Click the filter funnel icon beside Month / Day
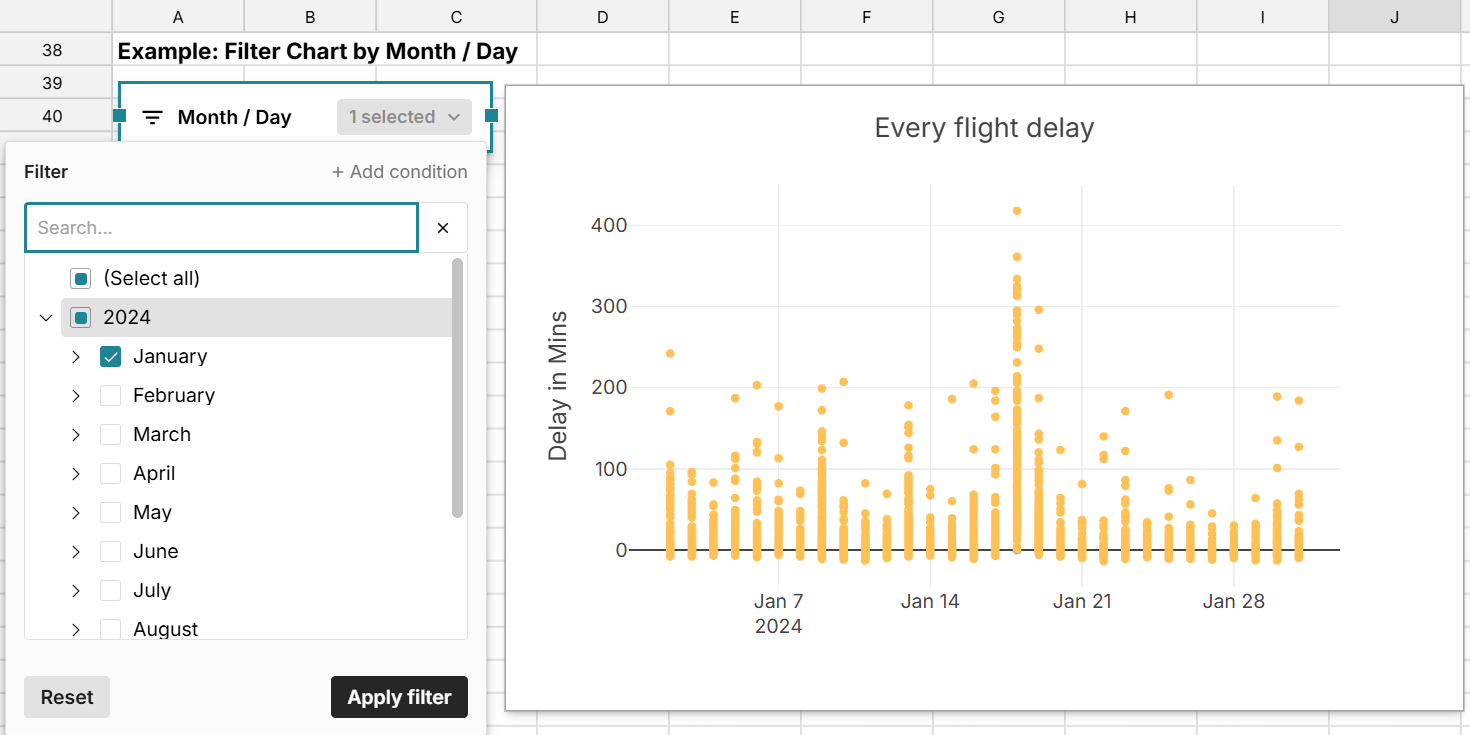This screenshot has width=1470, height=735. (151, 117)
